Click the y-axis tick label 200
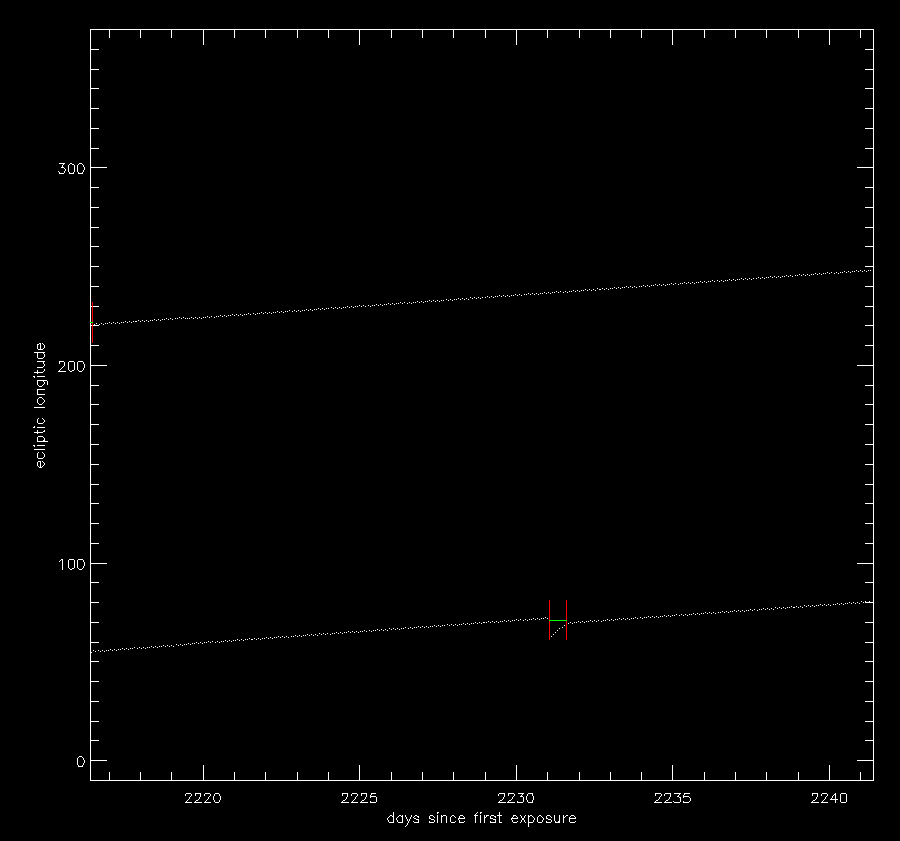The height and width of the screenshot is (841, 900). (71, 366)
